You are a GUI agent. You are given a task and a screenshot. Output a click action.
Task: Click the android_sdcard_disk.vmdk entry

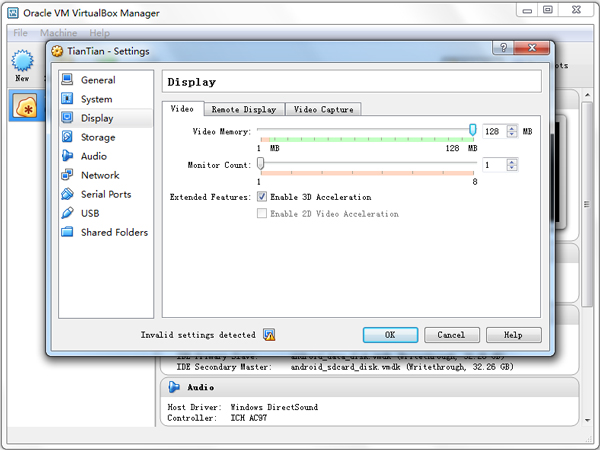pos(402,367)
